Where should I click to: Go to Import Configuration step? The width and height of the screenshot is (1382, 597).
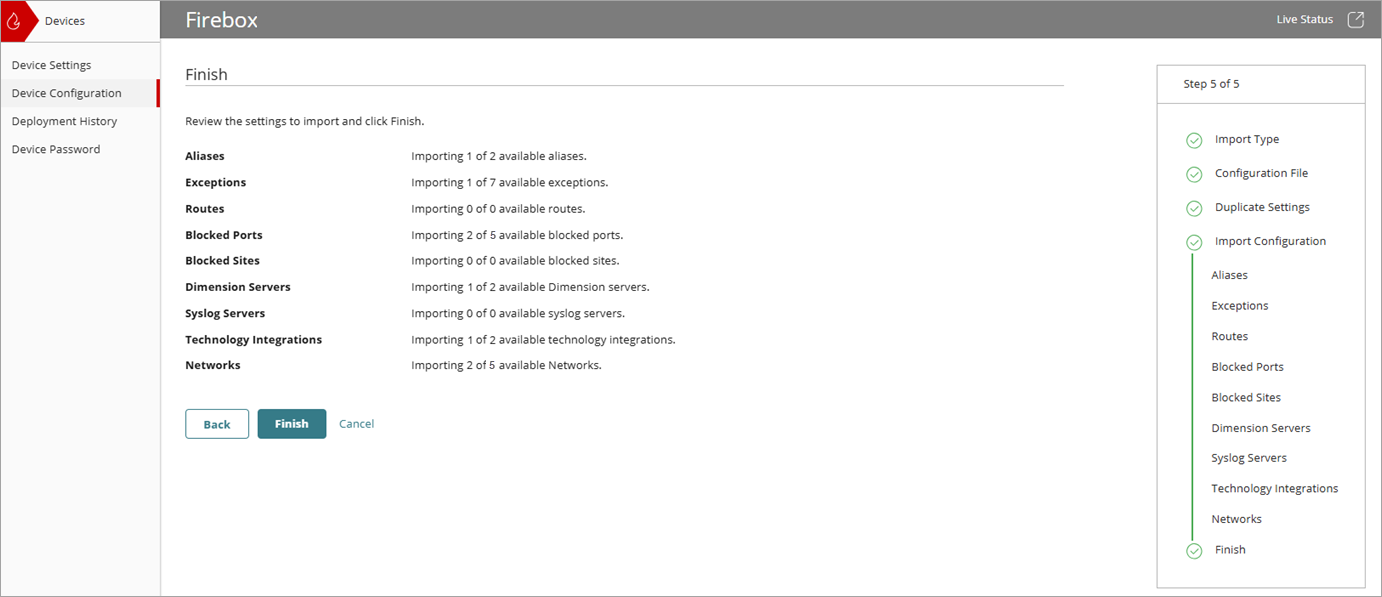(x=1270, y=242)
